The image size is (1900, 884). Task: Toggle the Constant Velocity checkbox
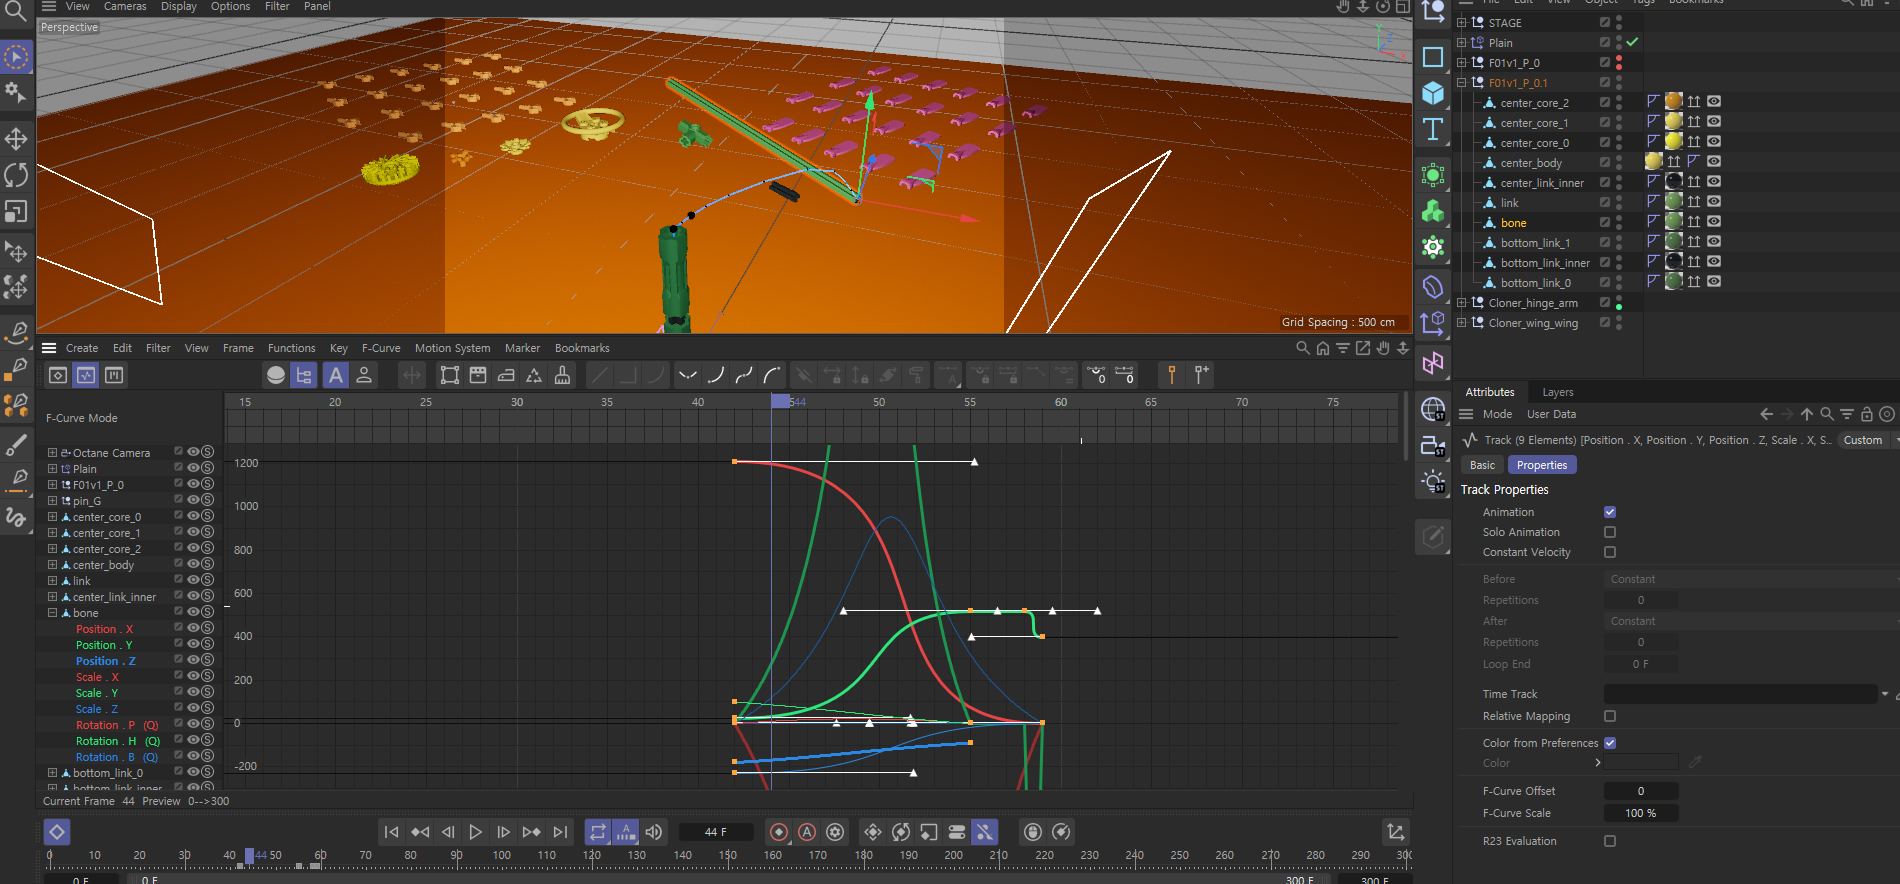(x=1610, y=552)
